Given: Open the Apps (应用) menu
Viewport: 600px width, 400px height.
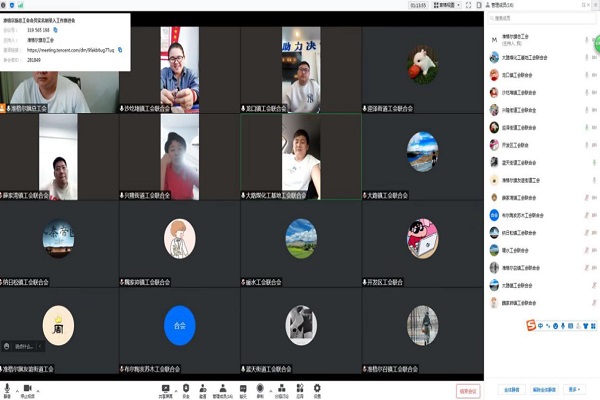Looking at the screenshot, I should point(300,391).
